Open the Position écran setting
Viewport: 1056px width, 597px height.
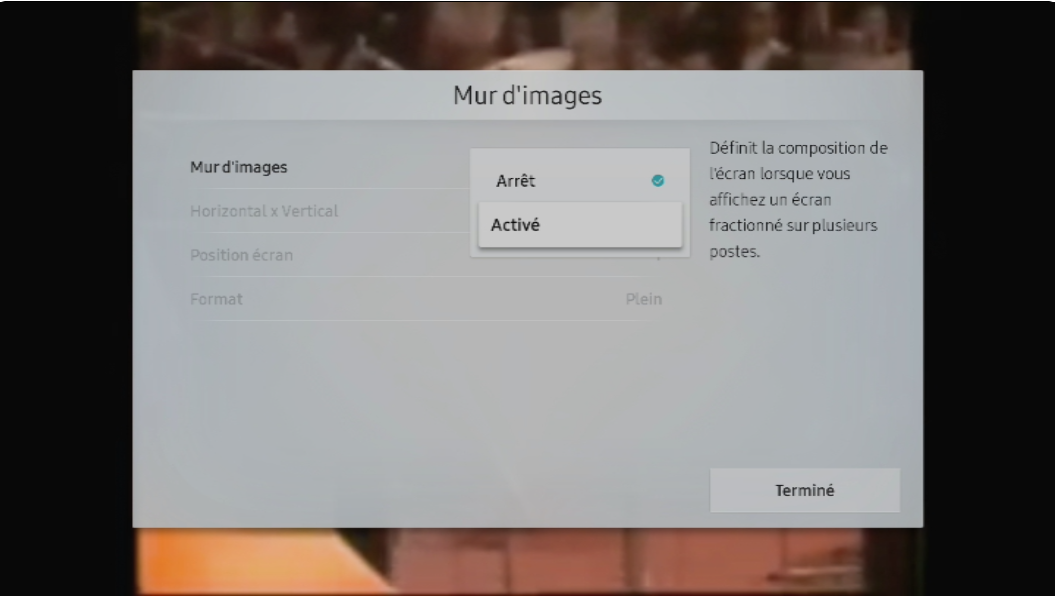(x=241, y=255)
